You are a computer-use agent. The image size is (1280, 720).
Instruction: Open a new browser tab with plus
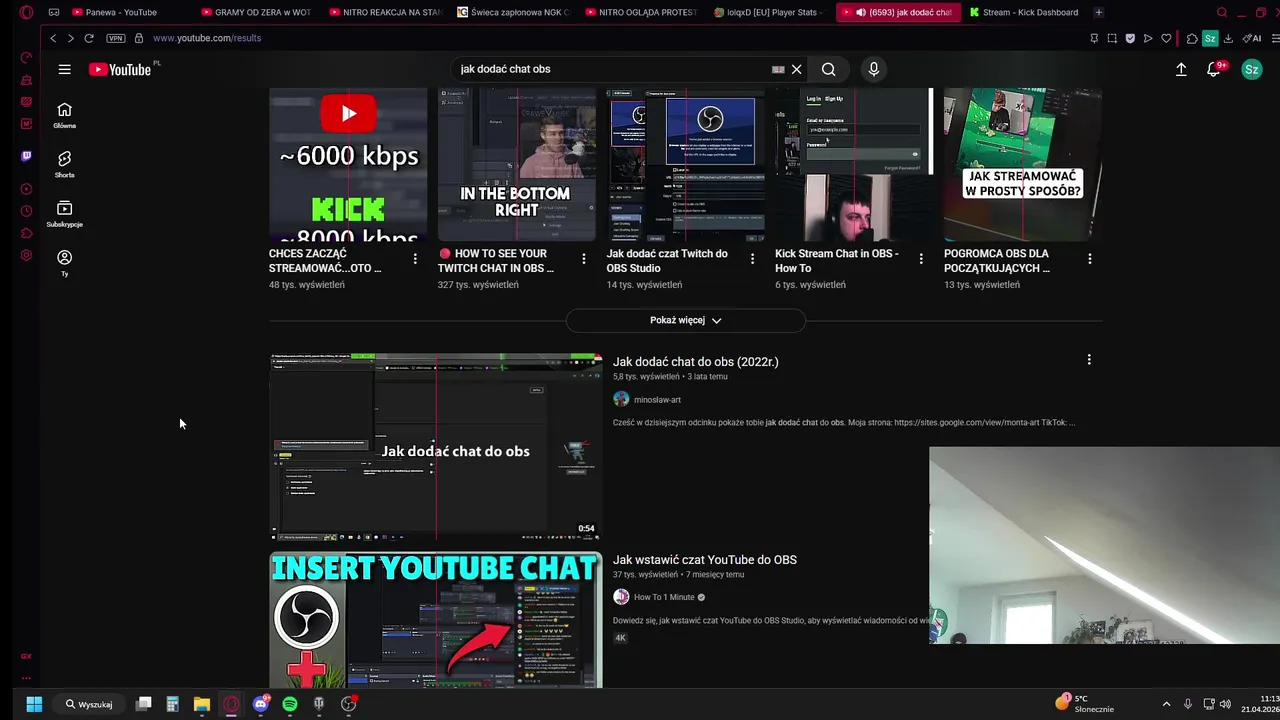coord(1098,12)
